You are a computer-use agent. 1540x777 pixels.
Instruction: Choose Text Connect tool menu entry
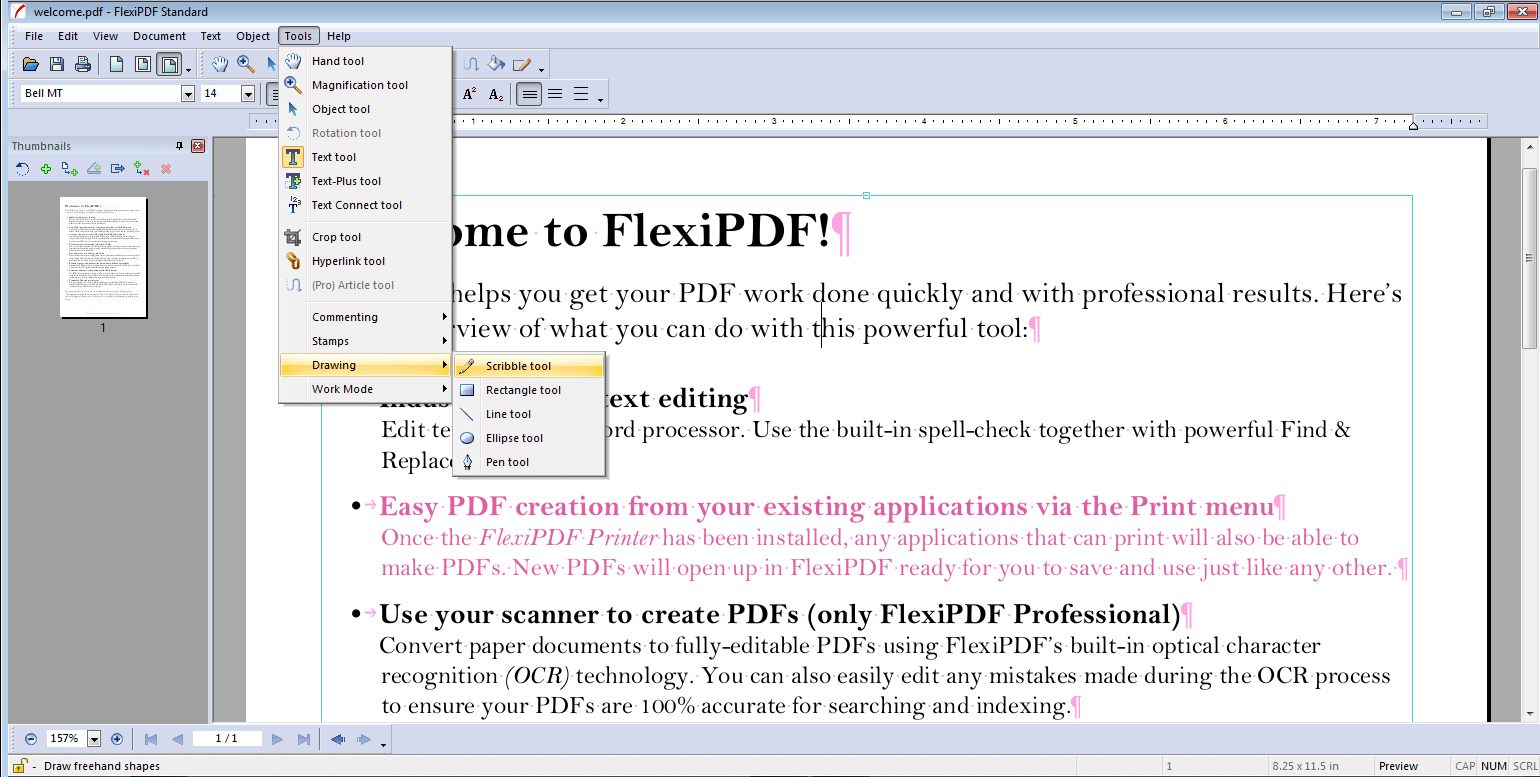pyautogui.click(x=365, y=205)
